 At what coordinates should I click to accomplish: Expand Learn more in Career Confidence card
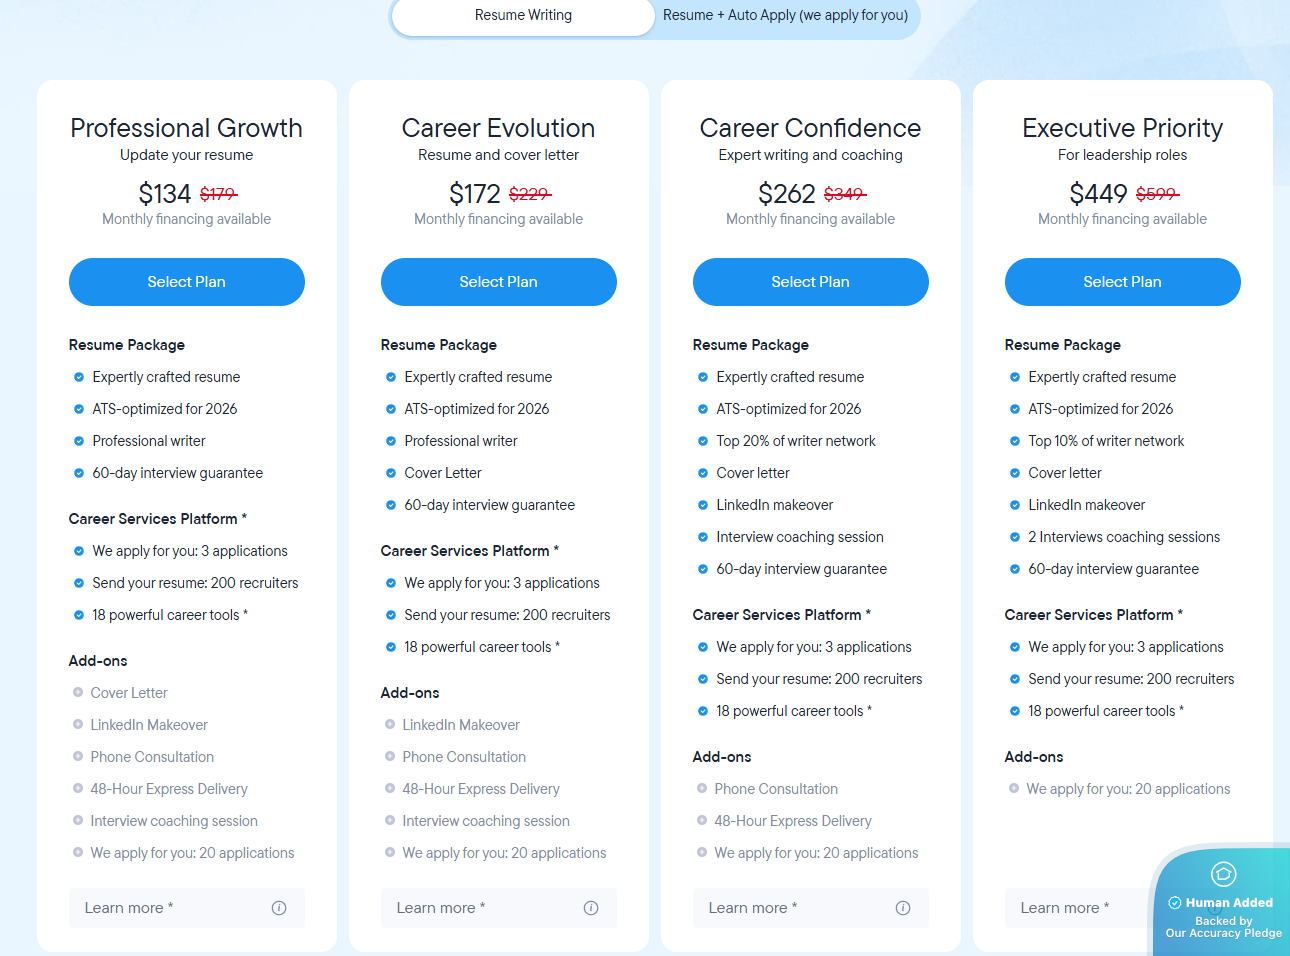click(753, 908)
